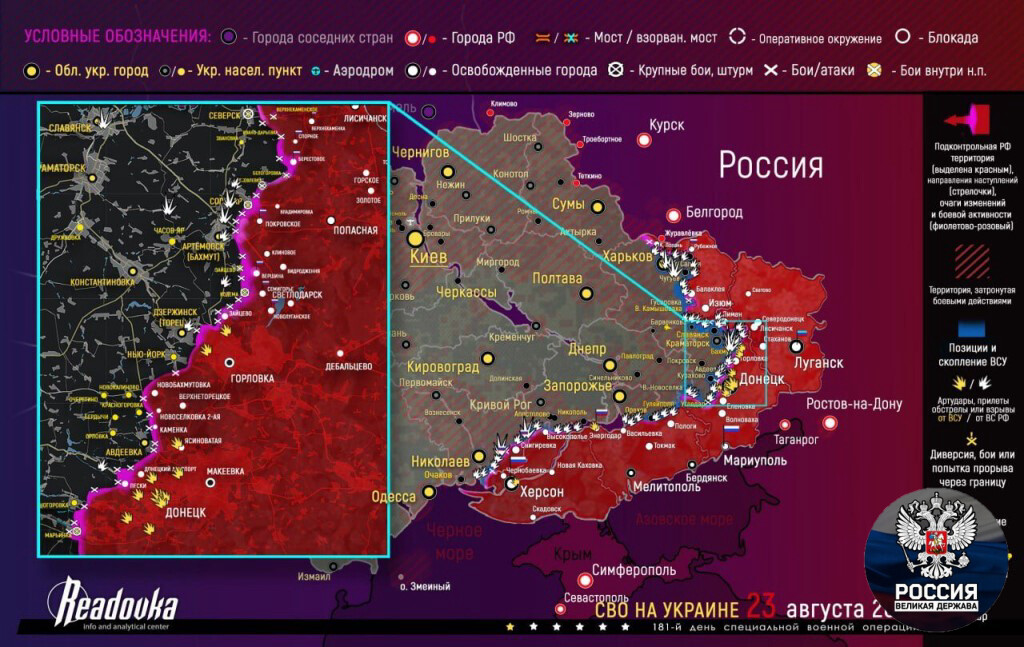
Task: Open the "Укр. насел. пункт" legend item
Action: pos(166,71)
